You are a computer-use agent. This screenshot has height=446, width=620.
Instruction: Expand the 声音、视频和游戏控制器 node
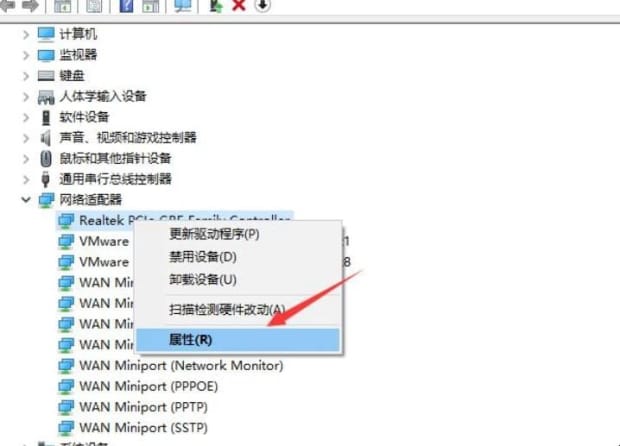coord(26,137)
